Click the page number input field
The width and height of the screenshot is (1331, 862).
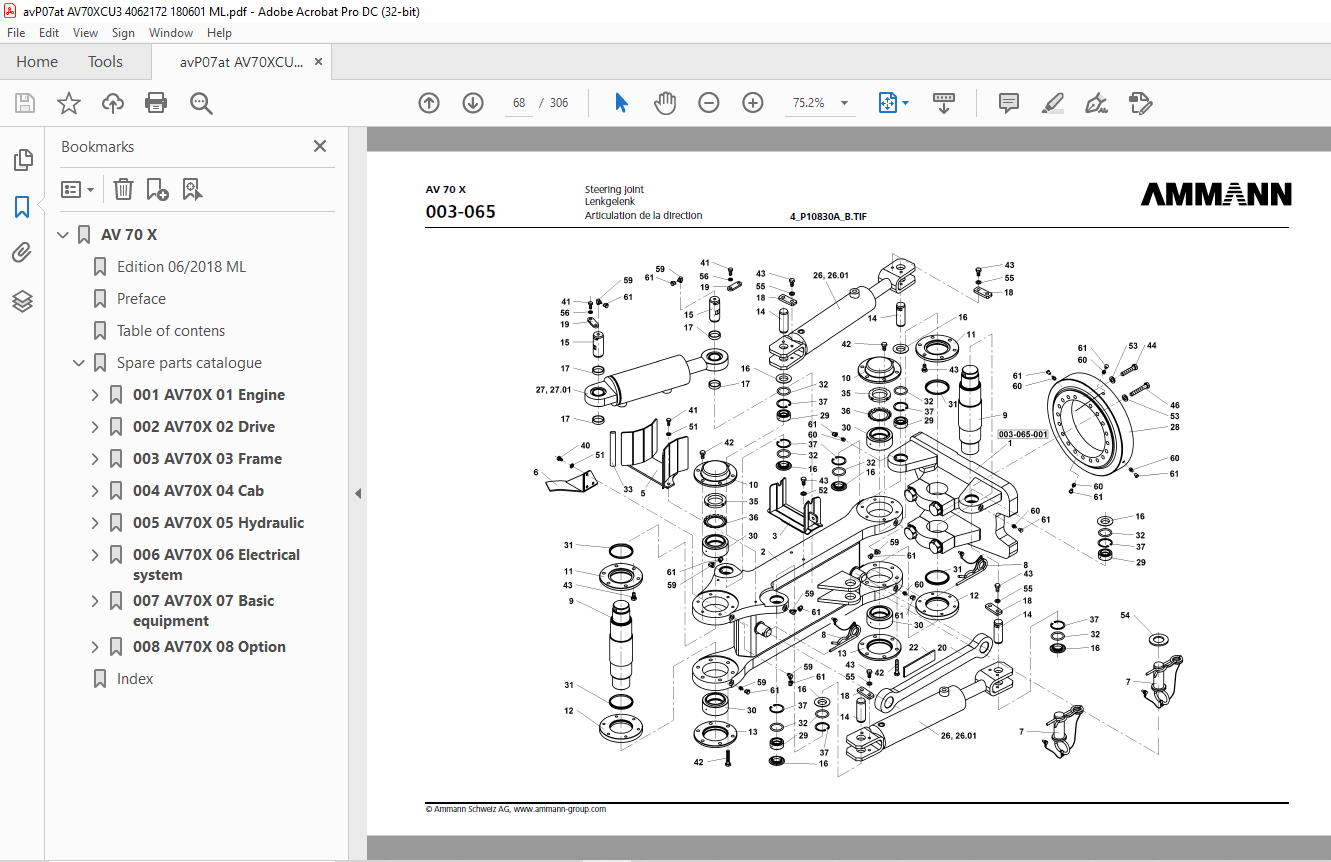pyautogui.click(x=519, y=103)
